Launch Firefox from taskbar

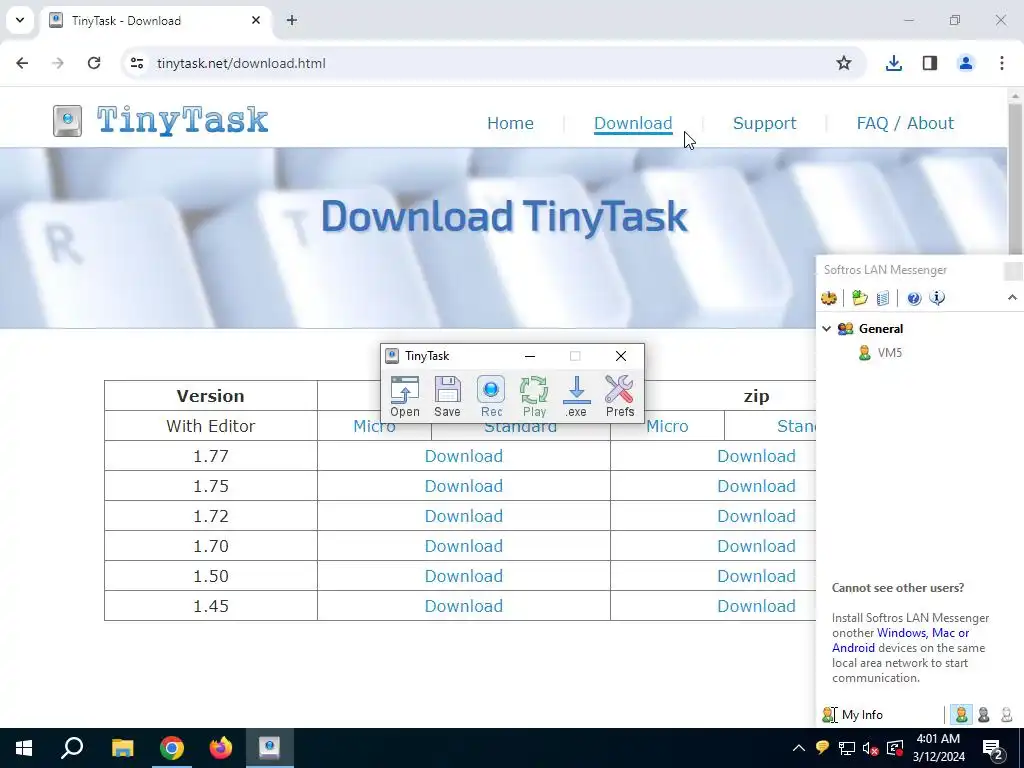pos(221,748)
